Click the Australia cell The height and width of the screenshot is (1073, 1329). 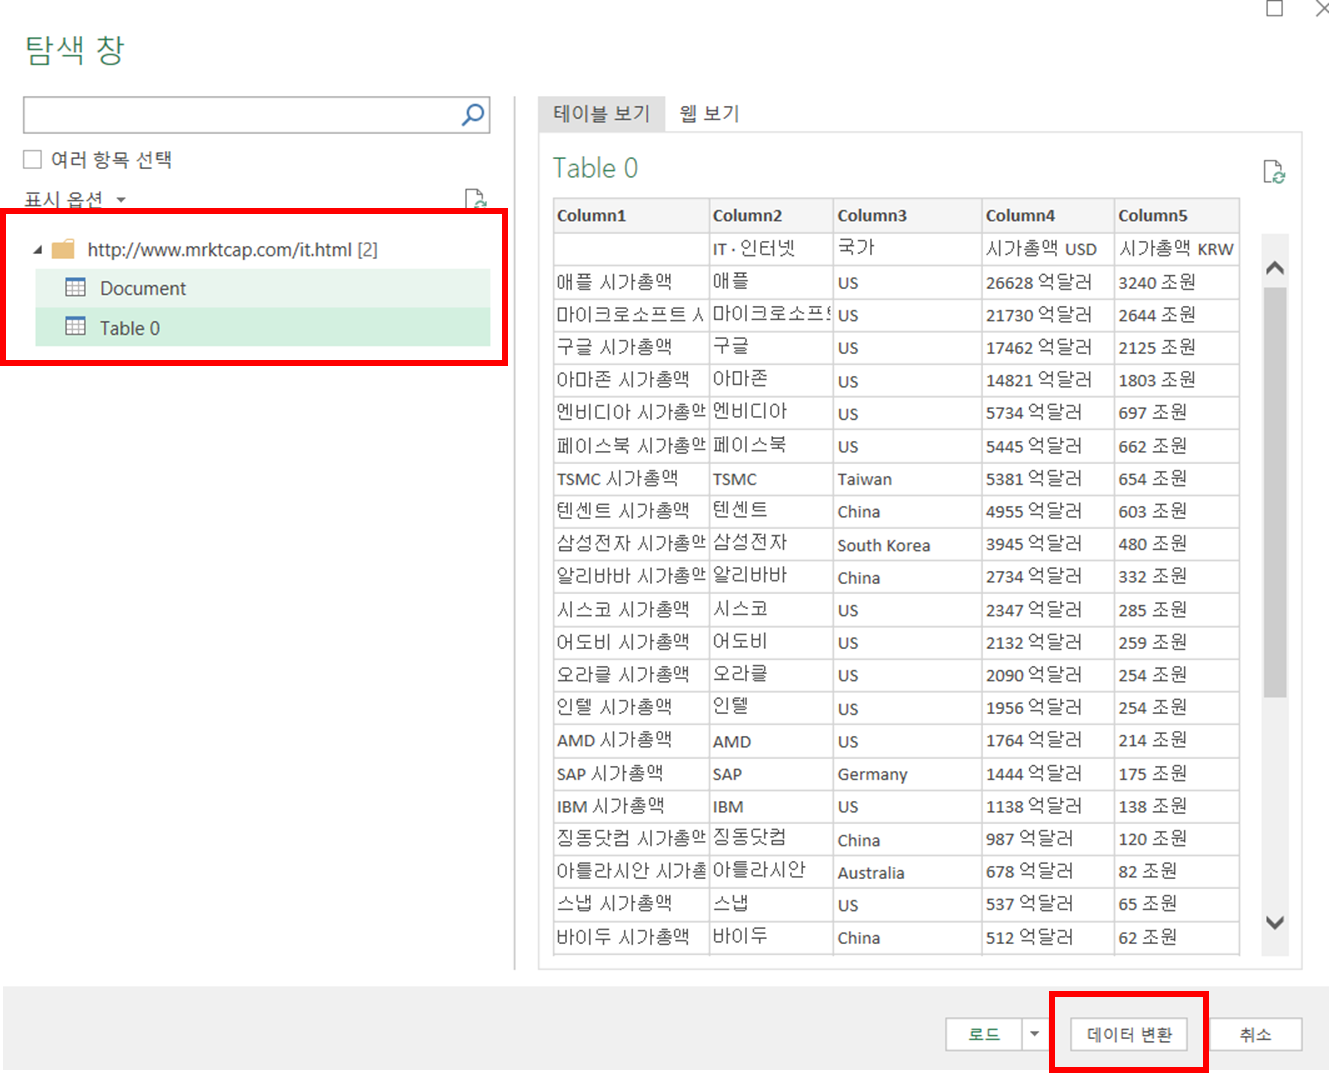click(908, 871)
